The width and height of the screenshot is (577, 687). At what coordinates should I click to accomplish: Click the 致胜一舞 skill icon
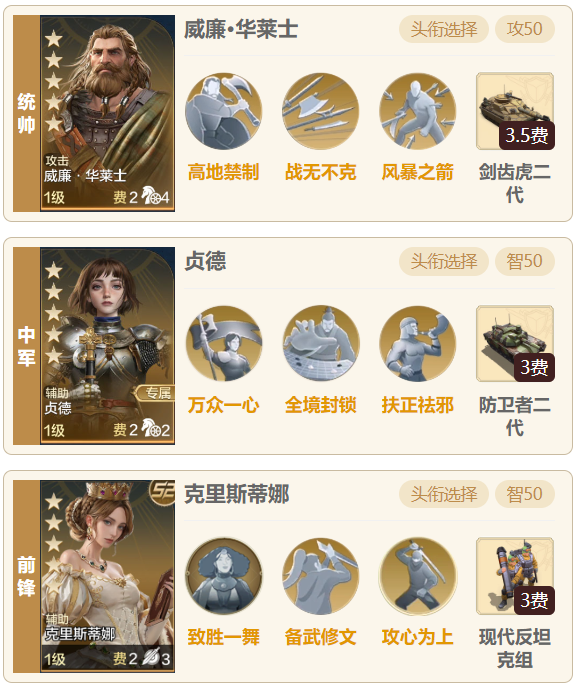pos(223,576)
